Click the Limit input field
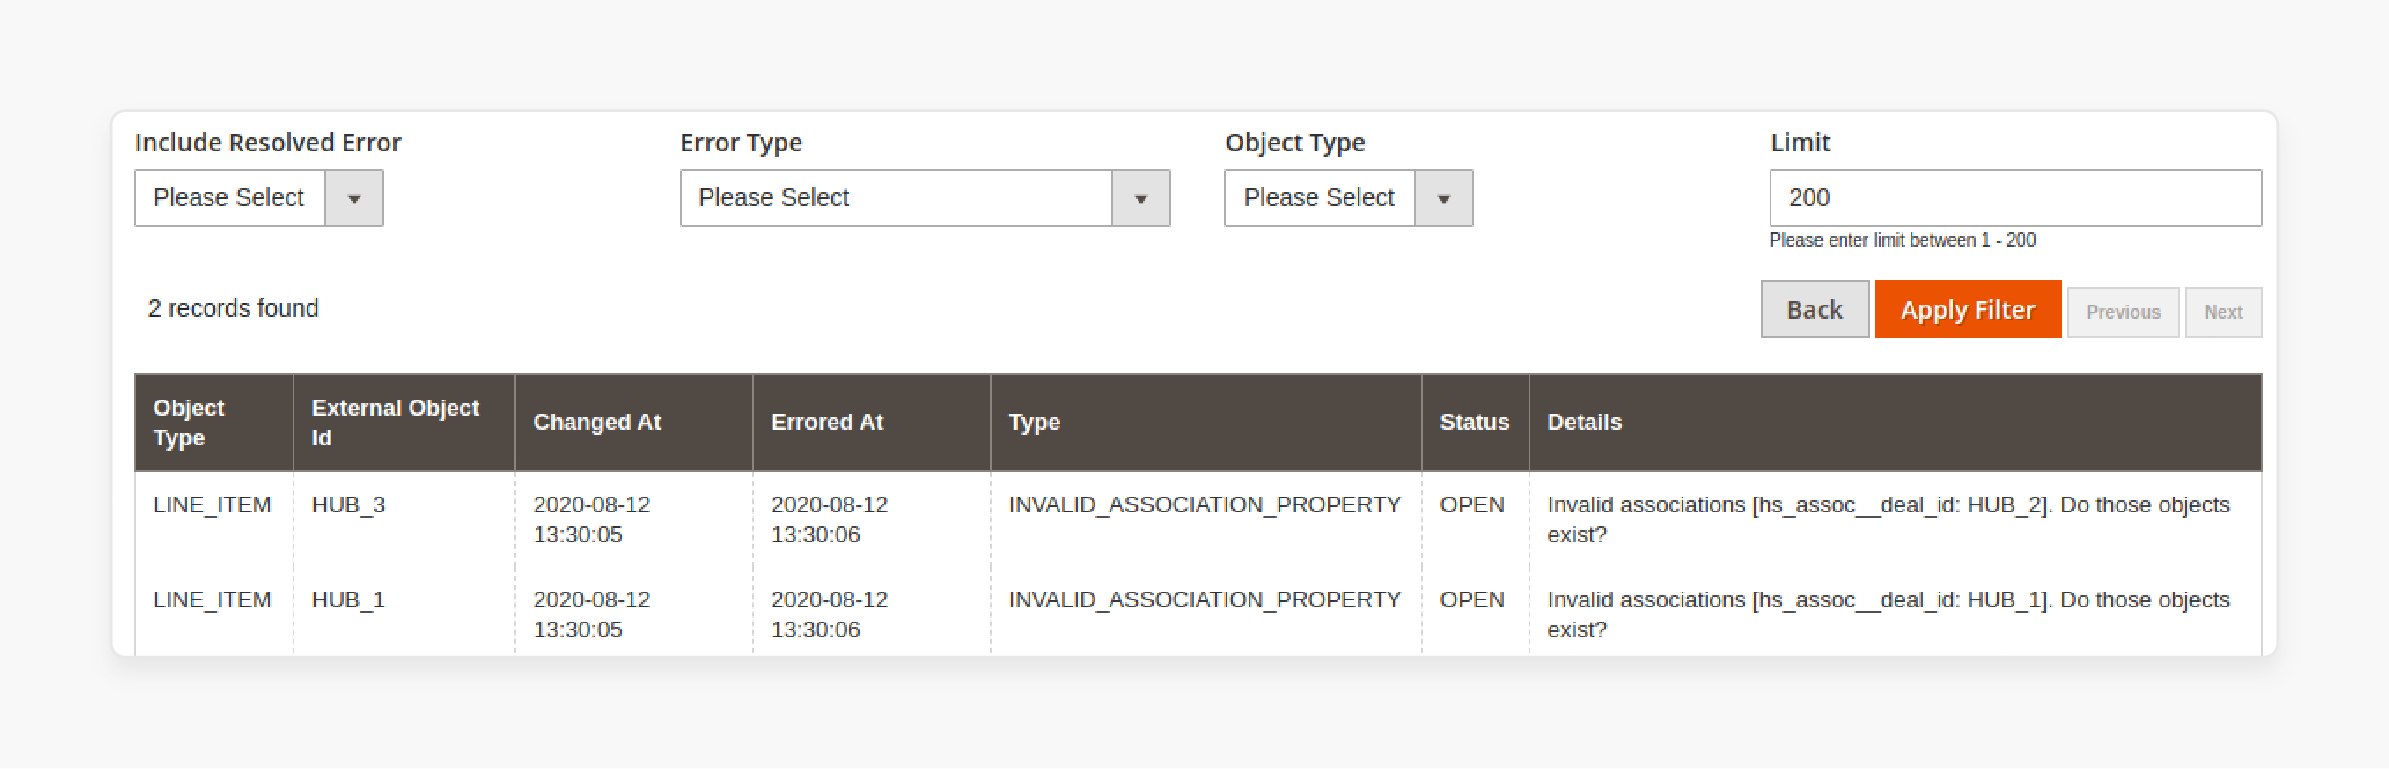The height and width of the screenshot is (769, 2389). (2016, 198)
